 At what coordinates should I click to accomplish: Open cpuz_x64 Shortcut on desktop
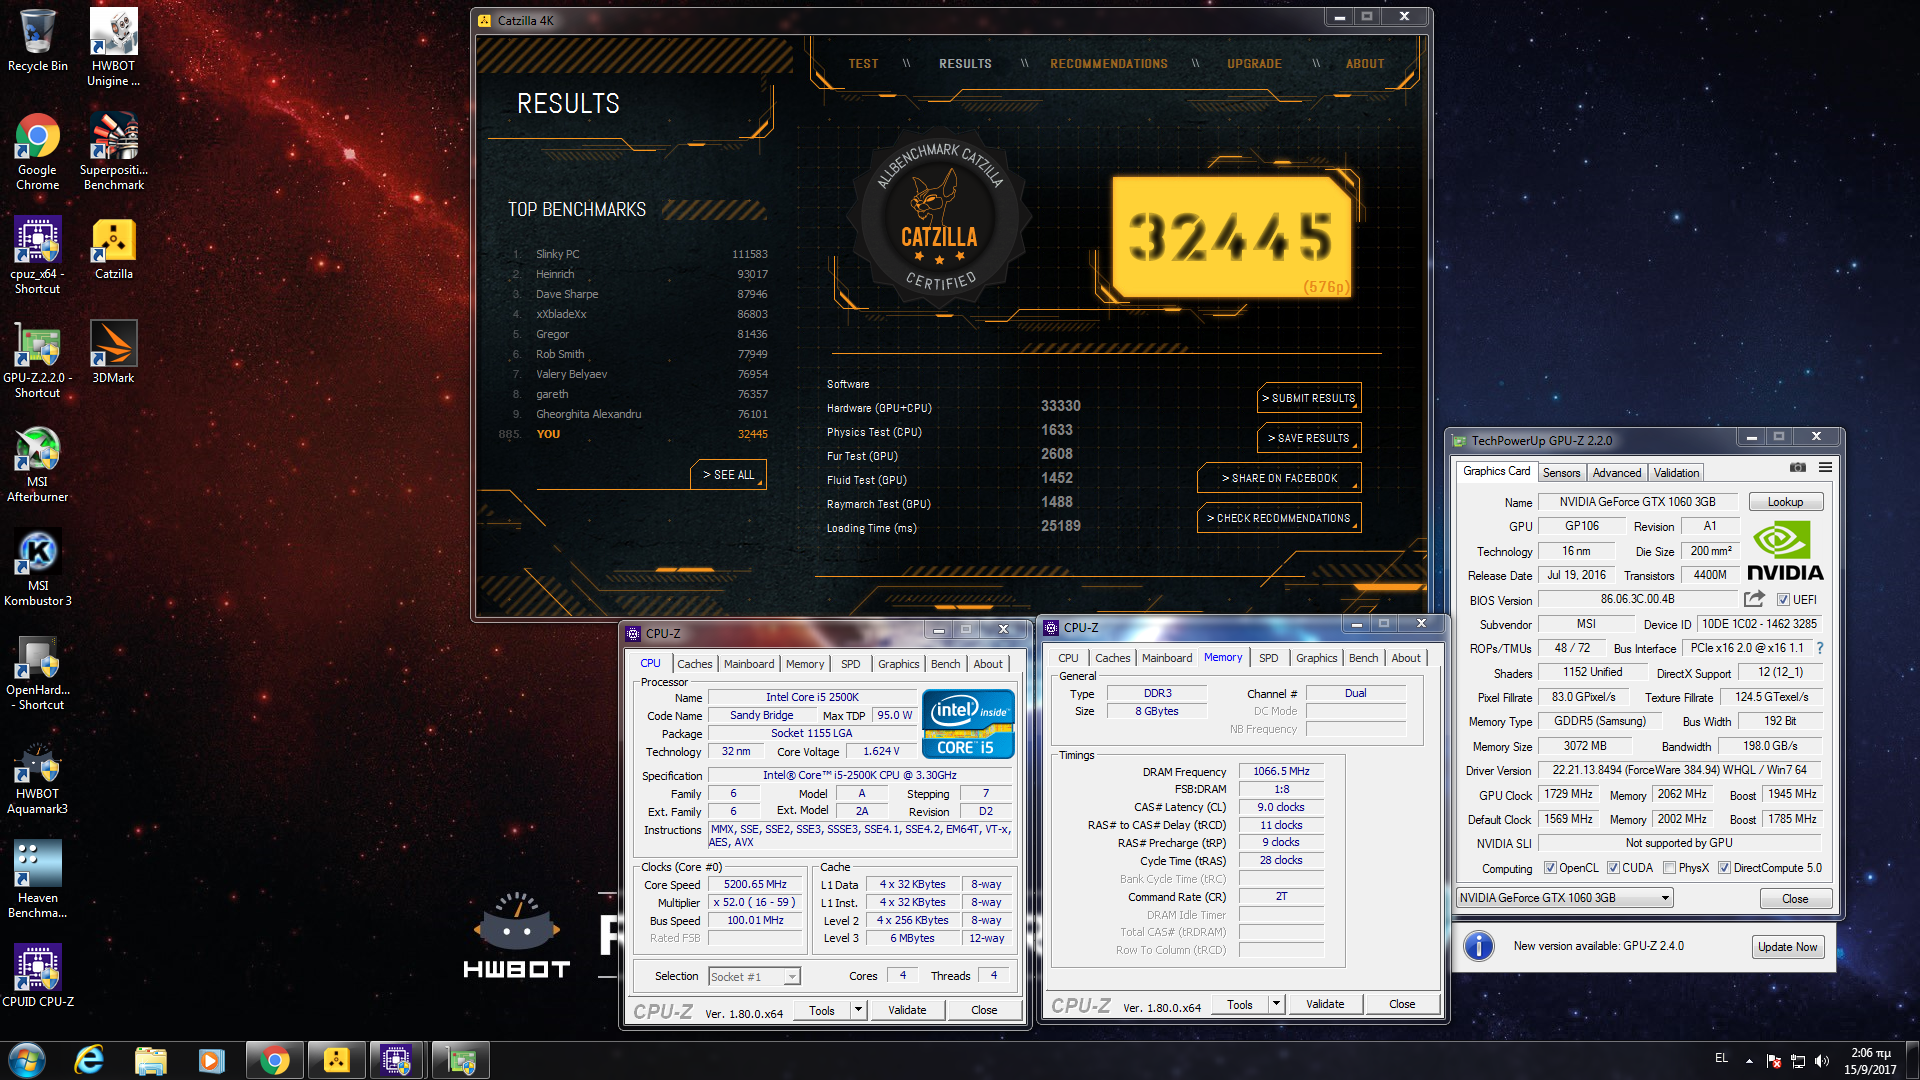point(38,255)
